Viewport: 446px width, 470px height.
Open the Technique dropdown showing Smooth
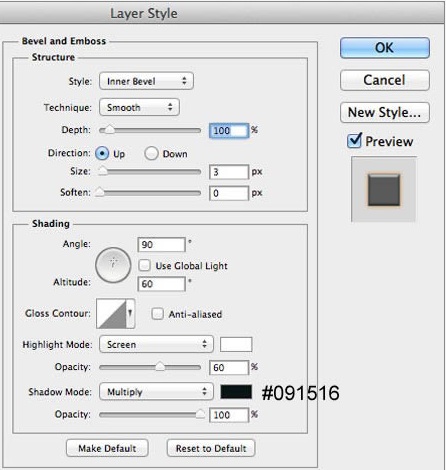point(139,107)
